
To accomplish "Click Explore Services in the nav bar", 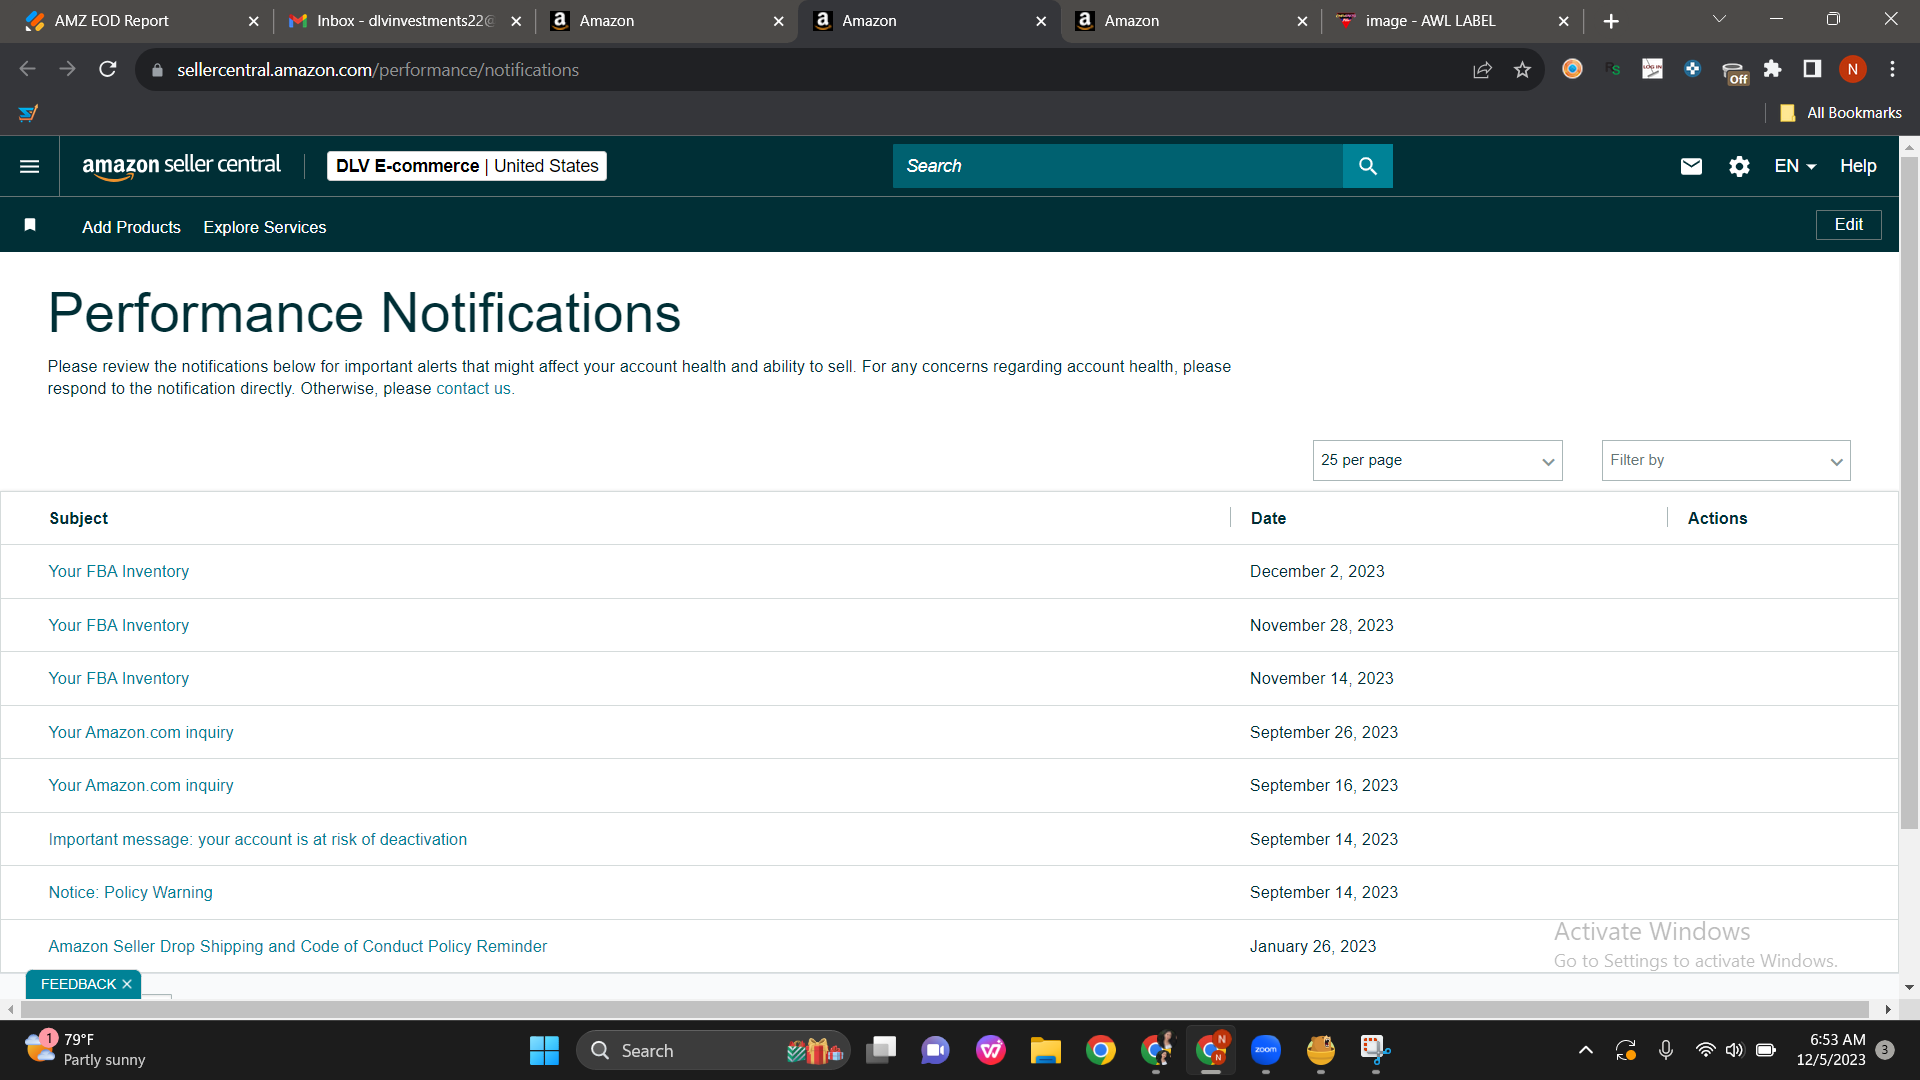I will pyautogui.click(x=265, y=227).
